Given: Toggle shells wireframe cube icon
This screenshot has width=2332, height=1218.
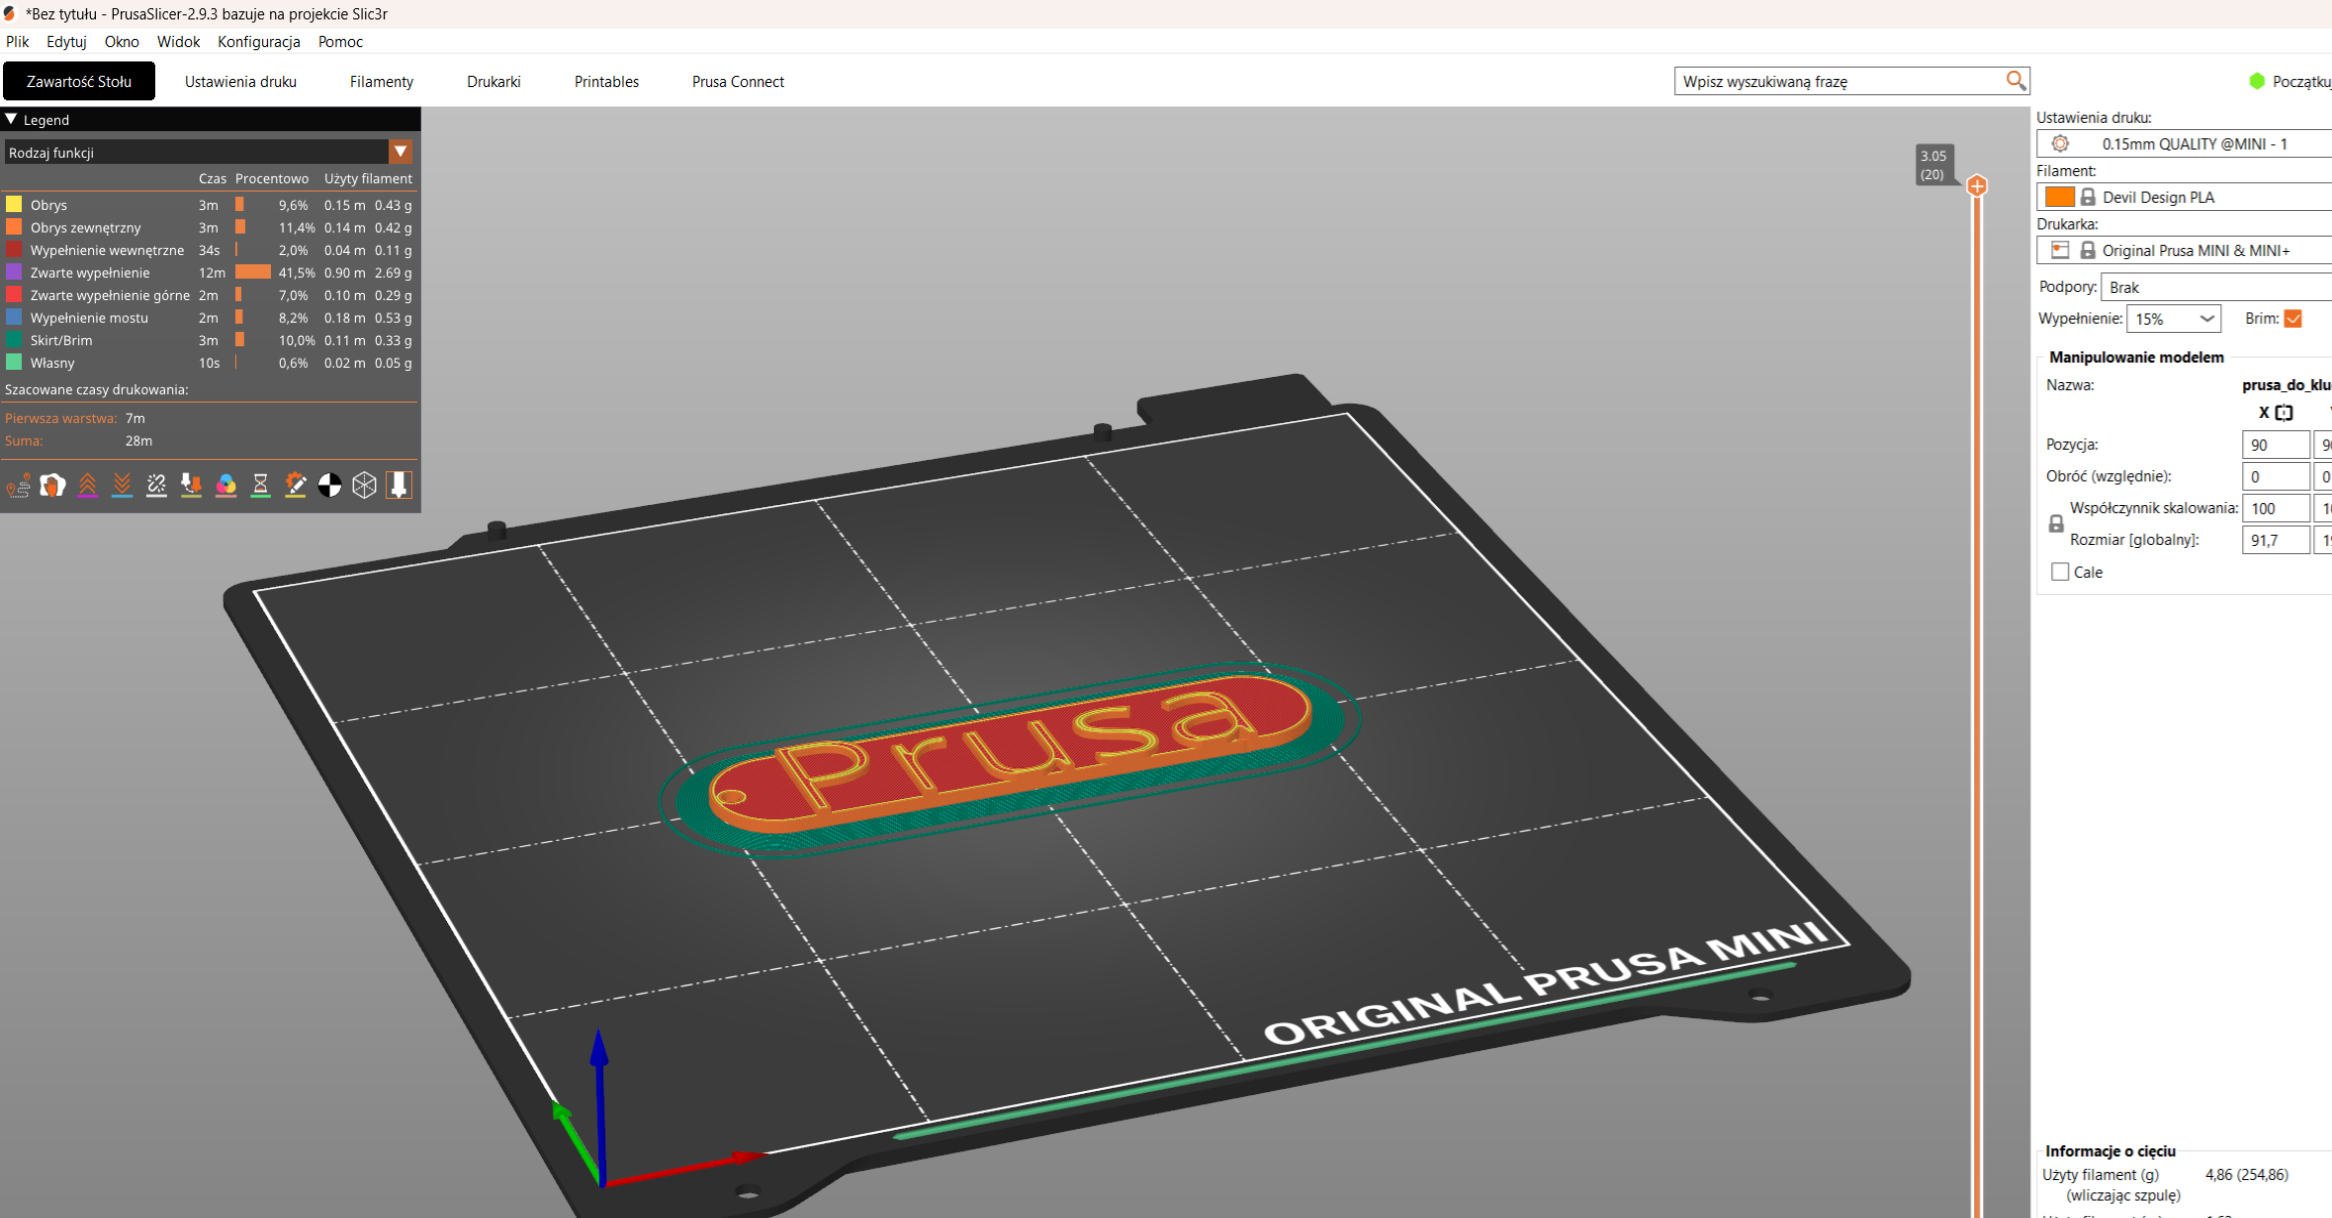Looking at the screenshot, I should point(364,486).
